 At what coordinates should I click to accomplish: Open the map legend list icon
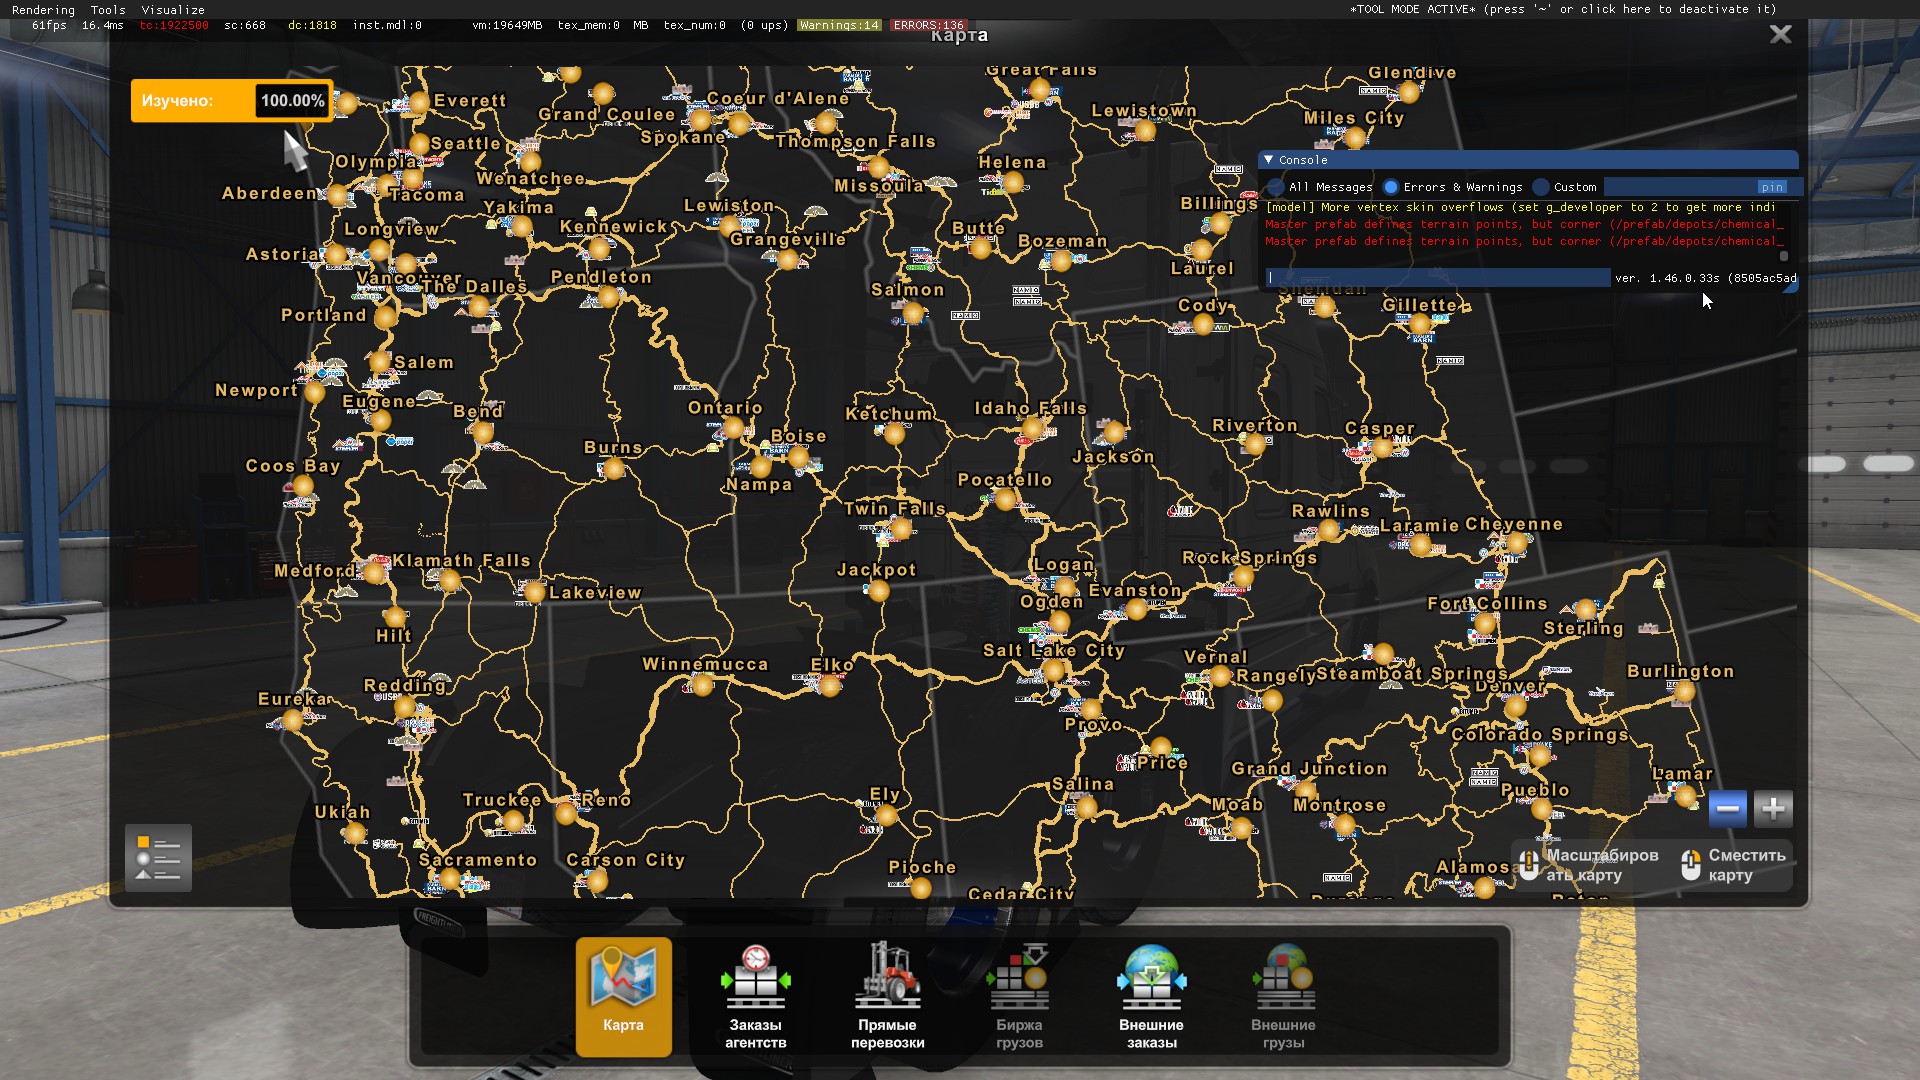click(158, 858)
